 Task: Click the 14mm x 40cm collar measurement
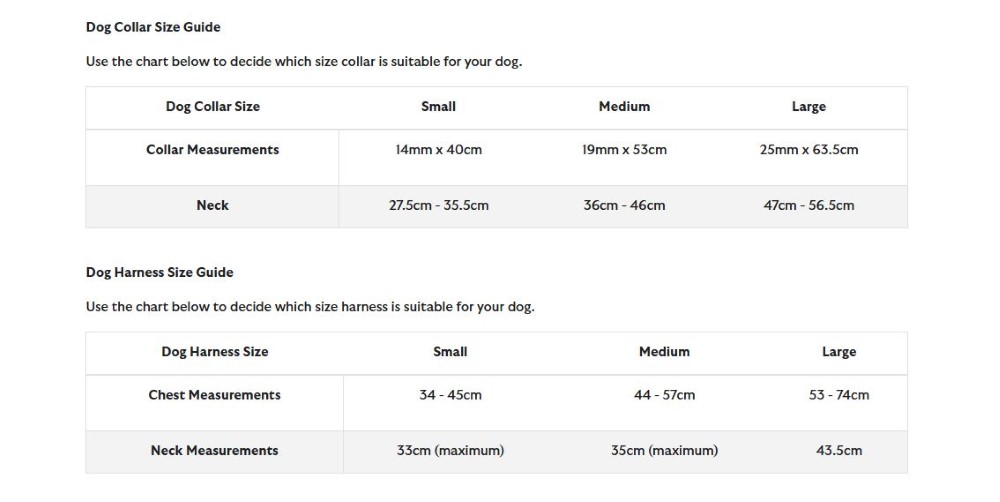click(x=438, y=150)
